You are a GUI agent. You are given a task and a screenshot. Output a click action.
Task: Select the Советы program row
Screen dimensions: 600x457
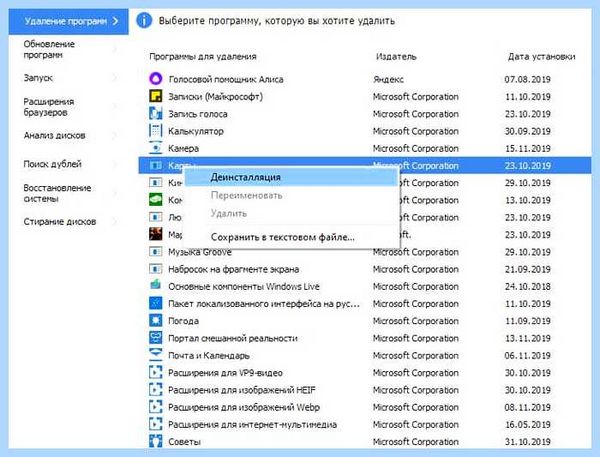[x=365, y=441]
